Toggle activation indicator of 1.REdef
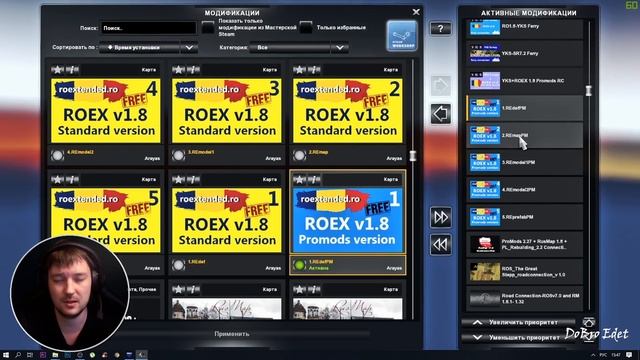The width and height of the screenshot is (640, 360). [x=178, y=265]
